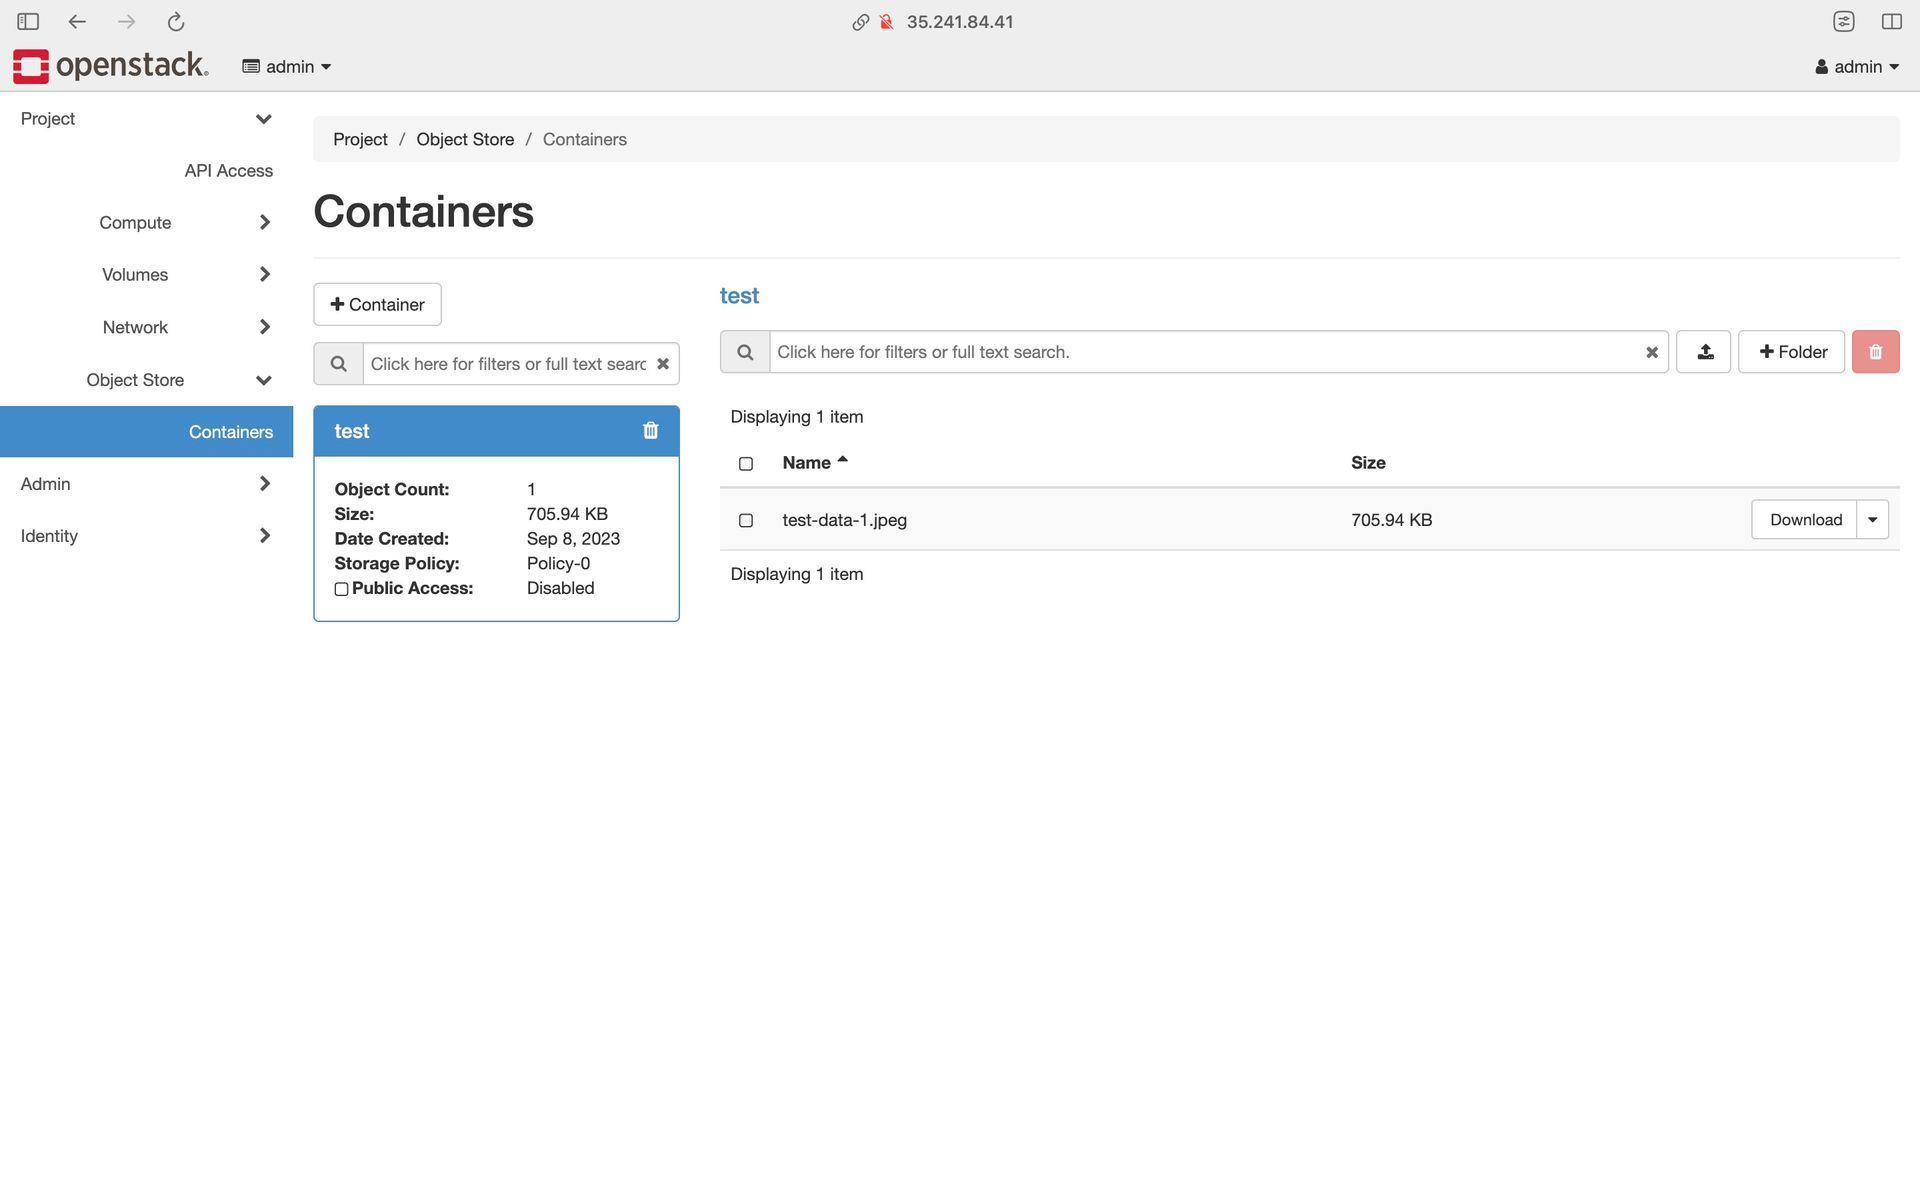Enable Public Access checkbox for test container
This screenshot has width=1920, height=1200.
(x=341, y=589)
